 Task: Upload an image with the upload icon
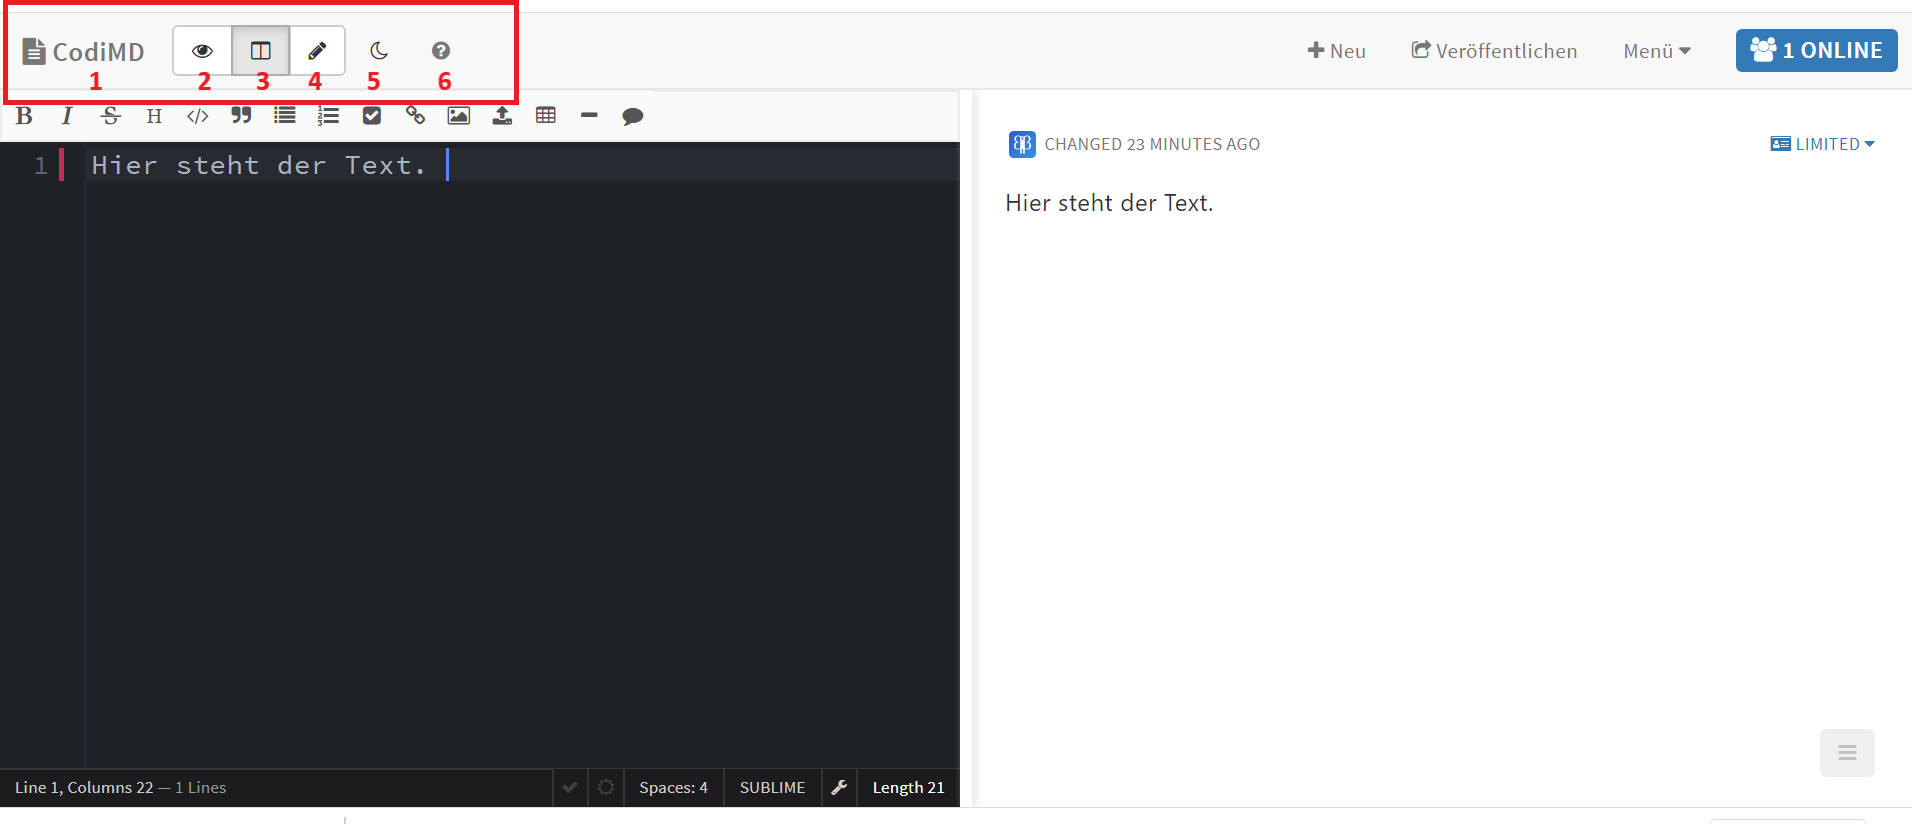click(502, 116)
